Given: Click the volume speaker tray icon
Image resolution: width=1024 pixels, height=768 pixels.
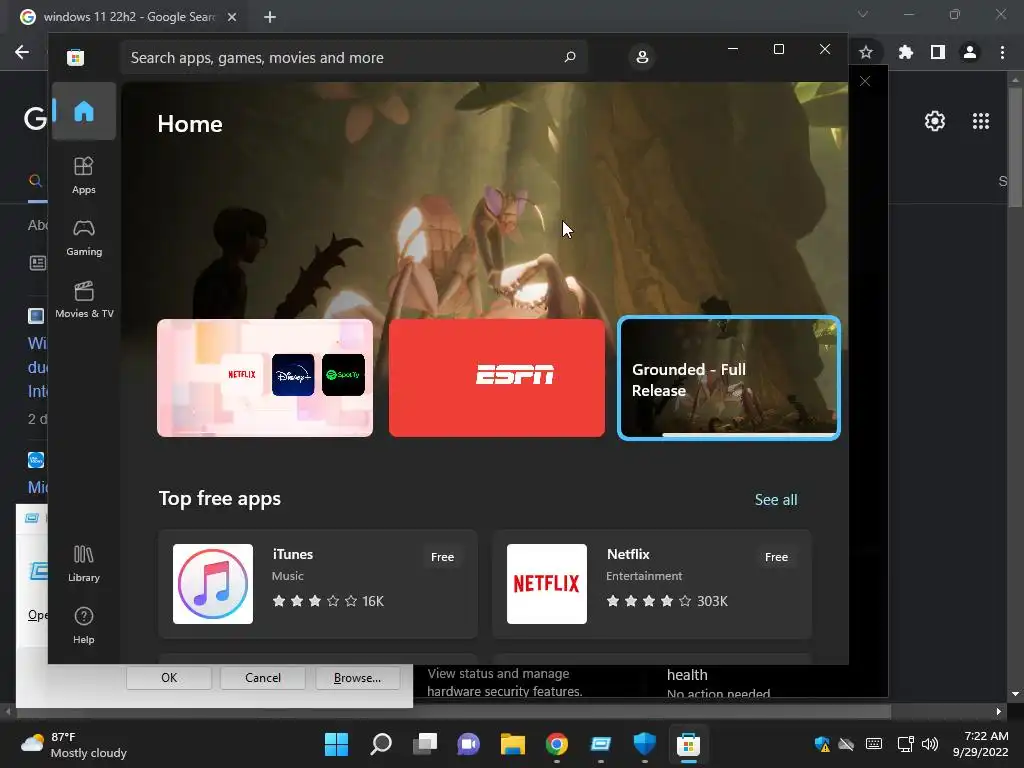Looking at the screenshot, I should point(930,744).
